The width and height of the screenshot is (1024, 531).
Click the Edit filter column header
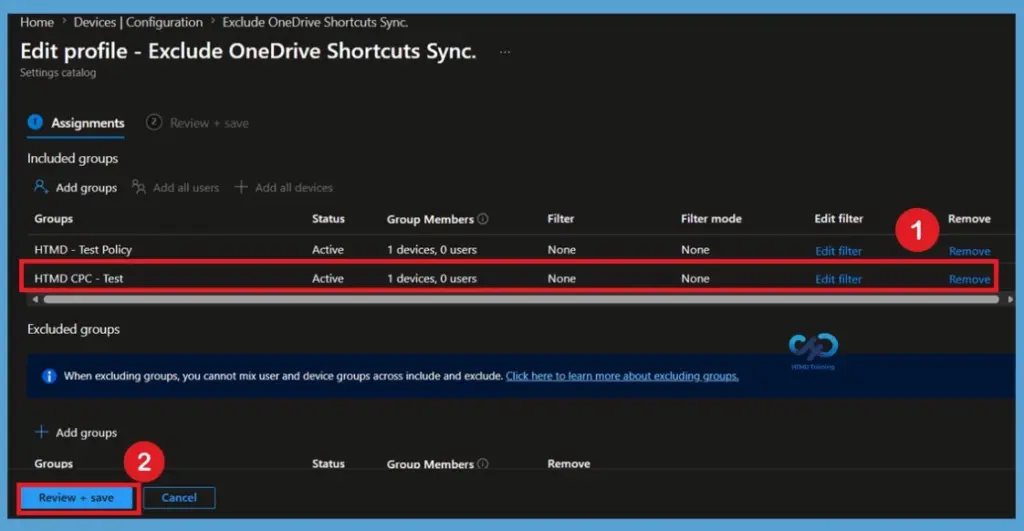pyautogui.click(x=839, y=219)
